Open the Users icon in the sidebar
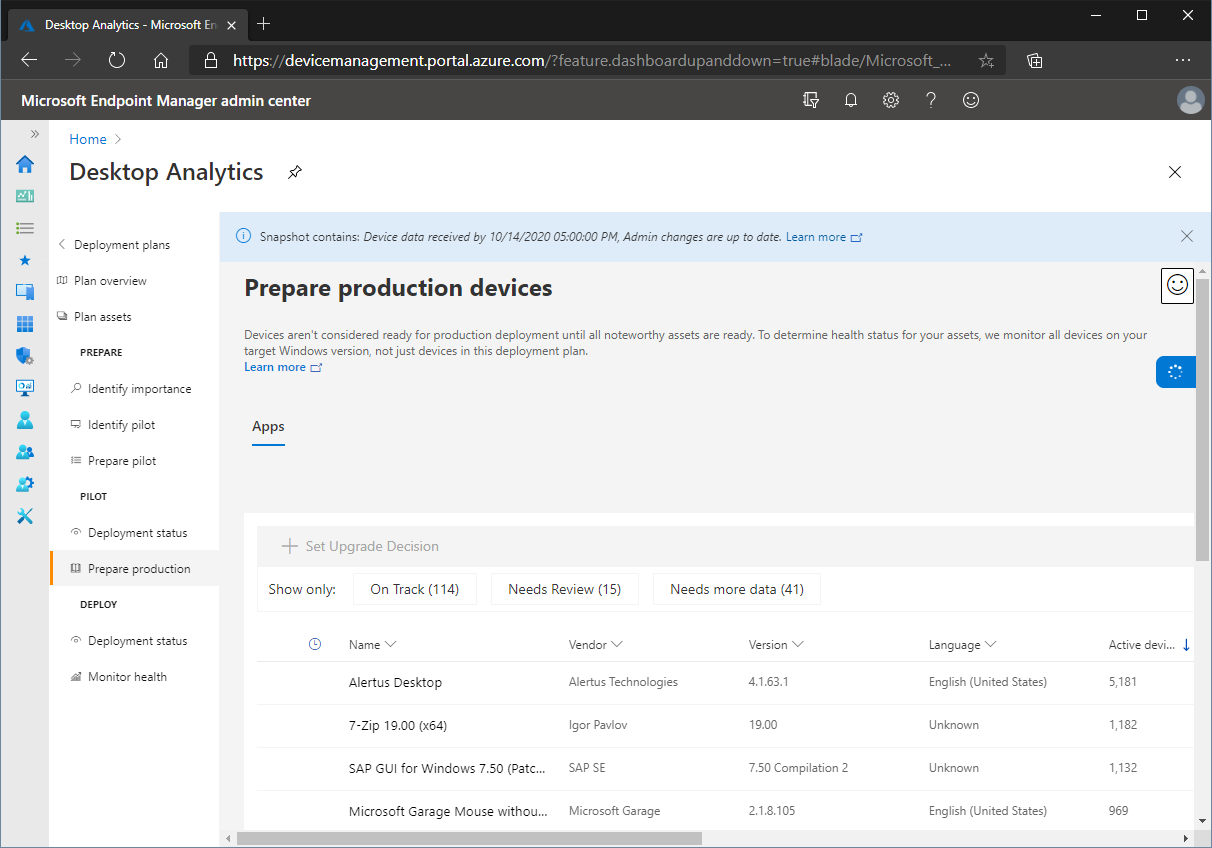Image resolution: width=1212 pixels, height=848 pixels. (25, 420)
